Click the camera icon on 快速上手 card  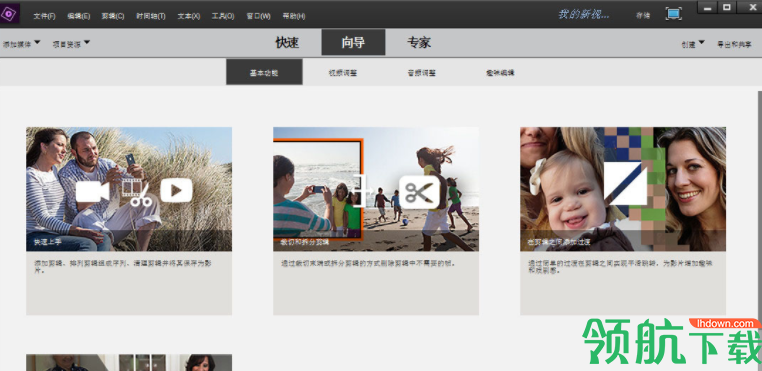point(92,191)
